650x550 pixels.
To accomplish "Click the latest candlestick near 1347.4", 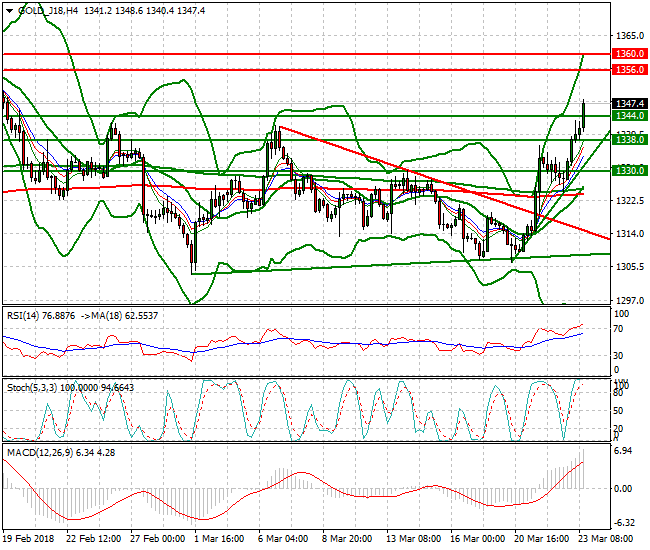I will [584, 115].
